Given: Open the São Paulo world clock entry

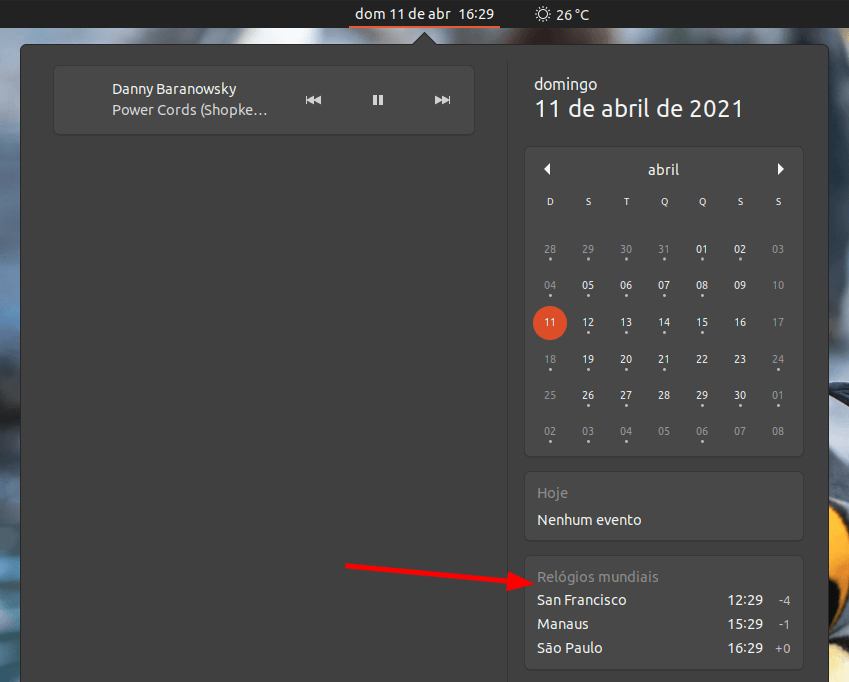Looking at the screenshot, I should (x=663, y=648).
